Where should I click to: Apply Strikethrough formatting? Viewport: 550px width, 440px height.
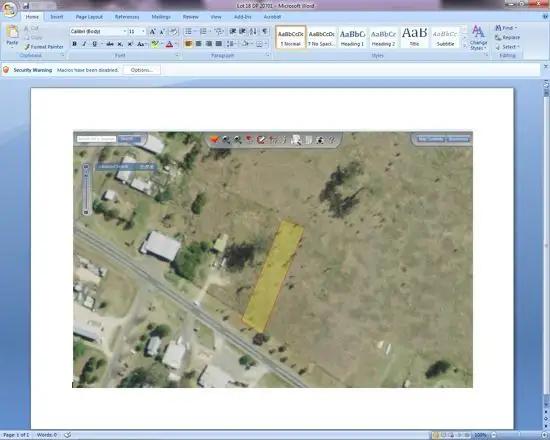tap(109, 44)
